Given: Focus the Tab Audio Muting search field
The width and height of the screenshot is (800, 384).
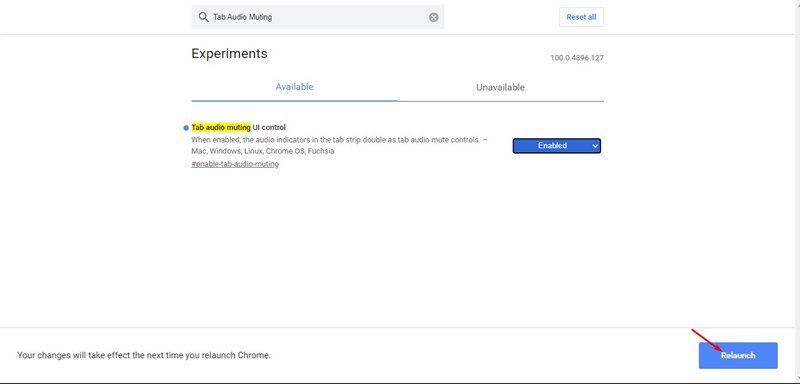Looking at the screenshot, I should pyautogui.click(x=317, y=17).
